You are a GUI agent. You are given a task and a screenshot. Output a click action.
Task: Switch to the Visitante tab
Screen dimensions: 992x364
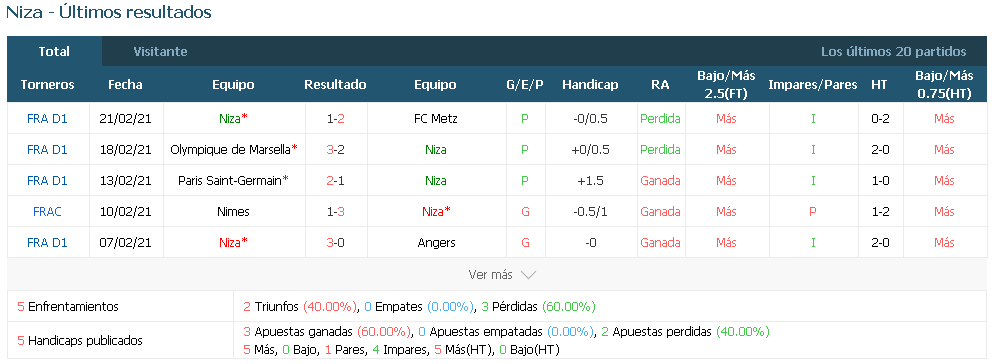click(x=160, y=52)
